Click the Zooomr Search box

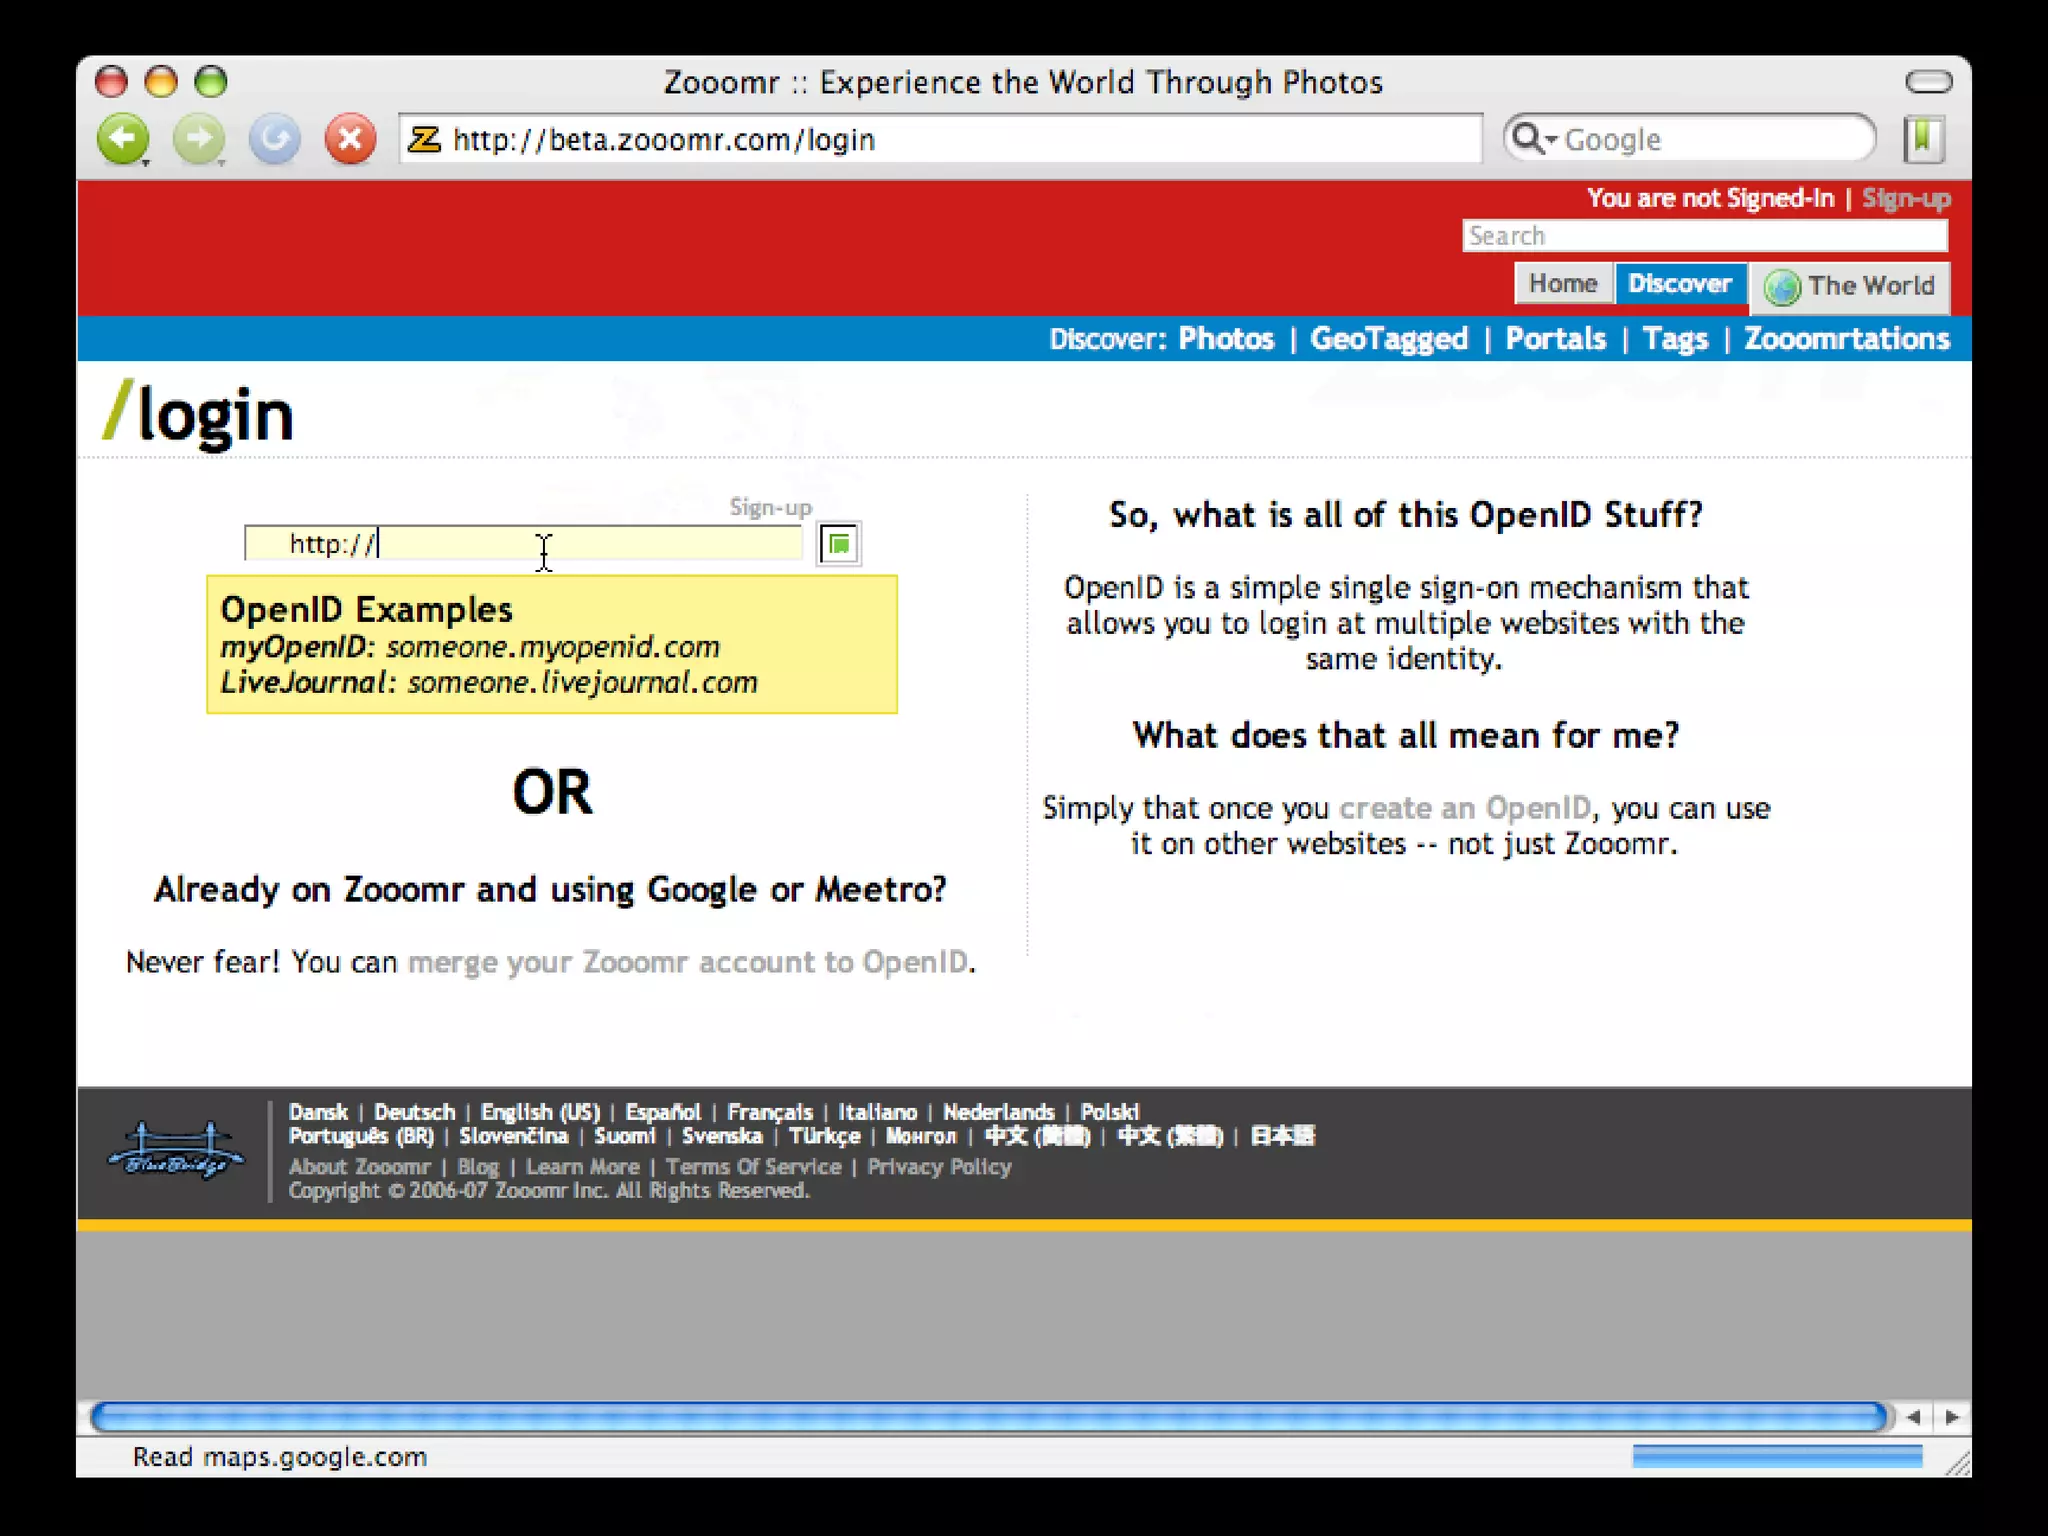pyautogui.click(x=1705, y=236)
